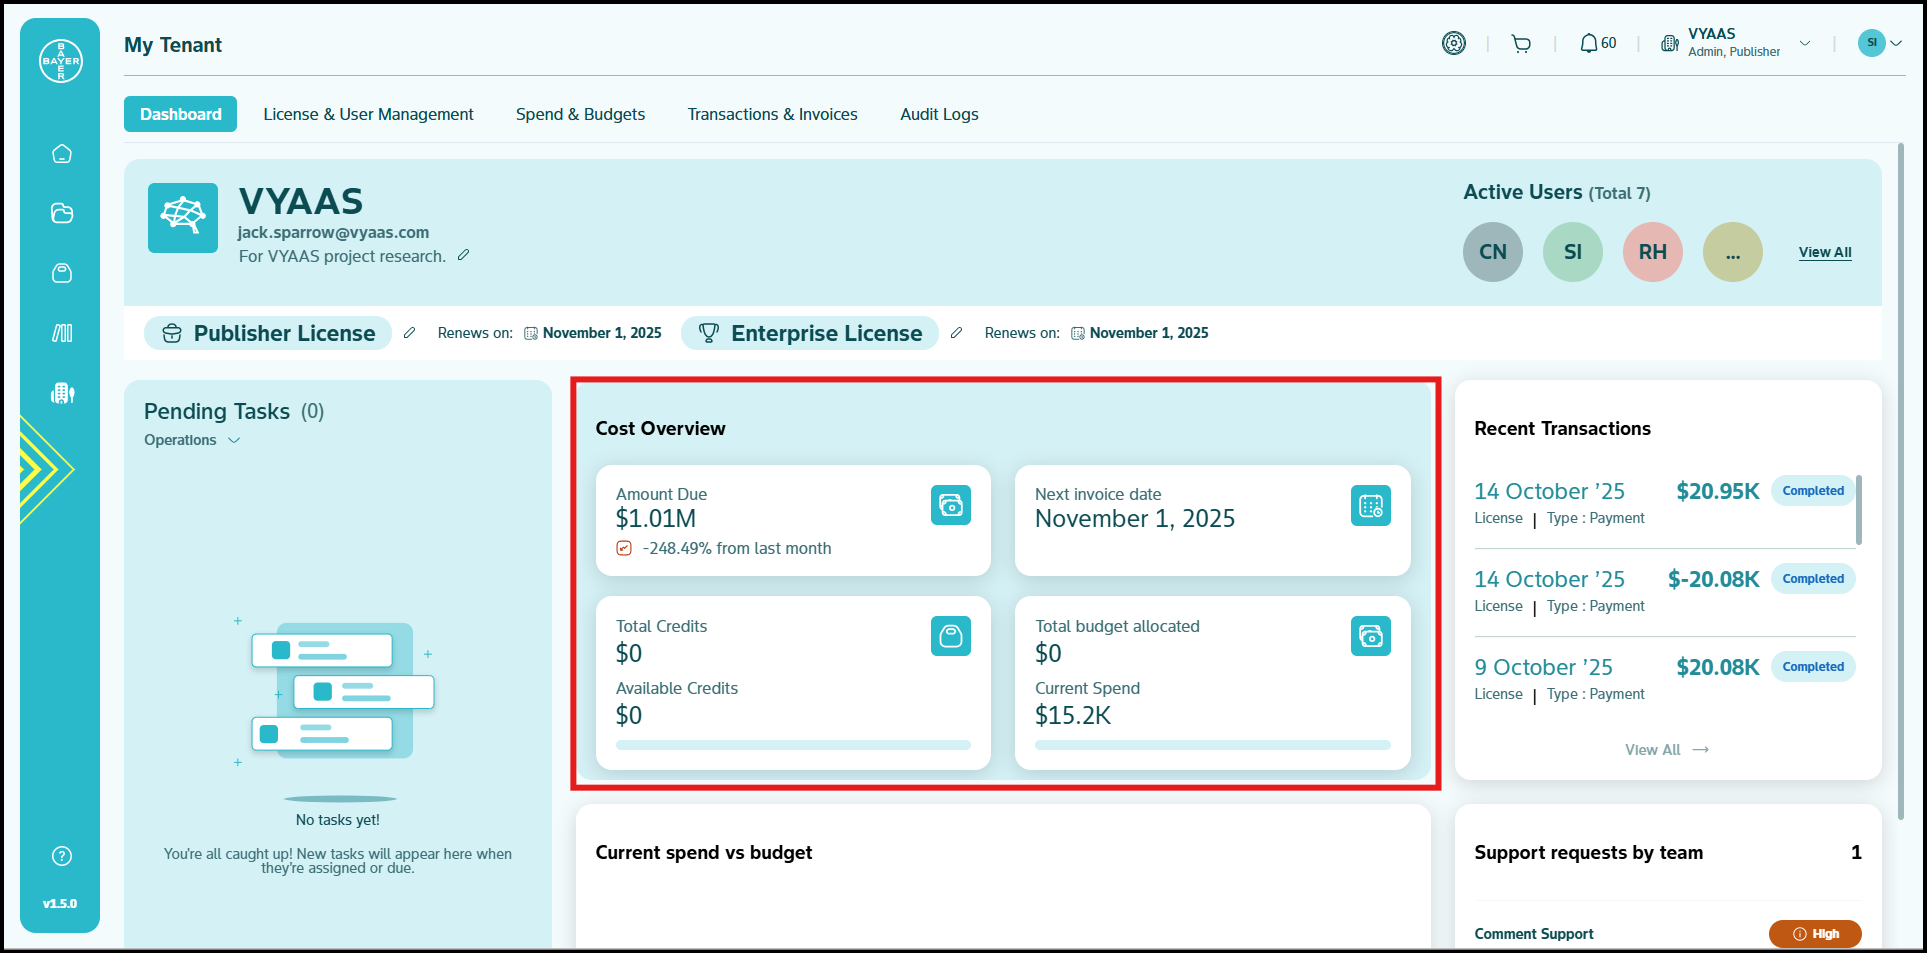
Task: Click the Publisher License badge
Action: 268,333
